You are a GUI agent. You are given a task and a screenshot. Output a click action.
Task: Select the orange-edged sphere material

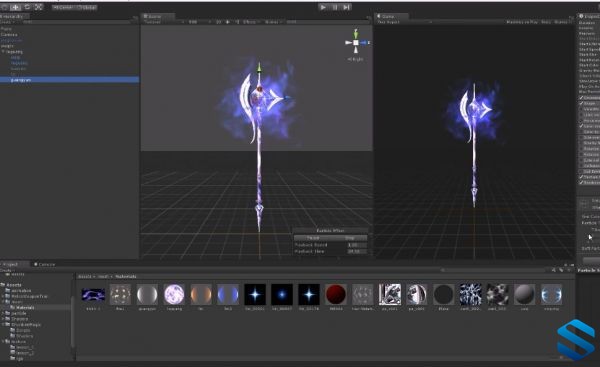click(x=201, y=294)
